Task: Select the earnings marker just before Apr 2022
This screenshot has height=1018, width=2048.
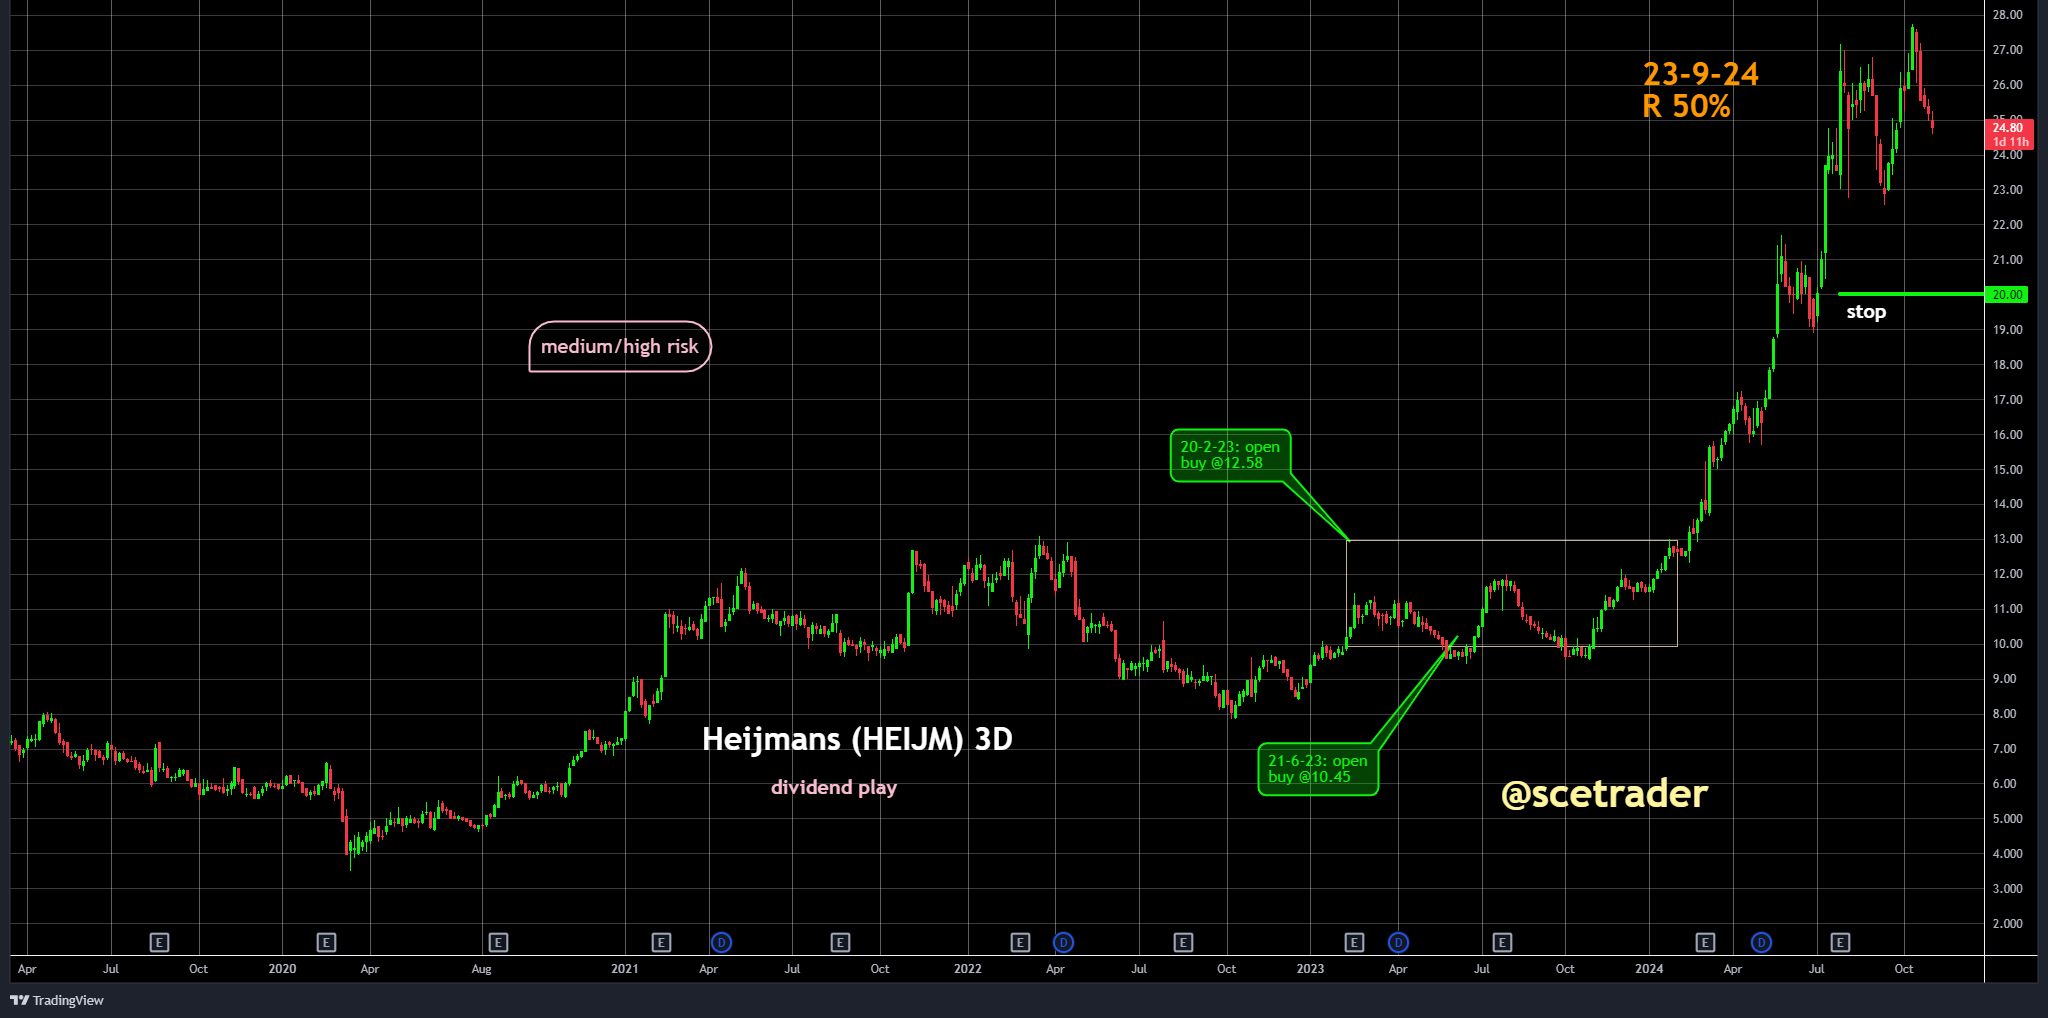Action: (x=1020, y=942)
